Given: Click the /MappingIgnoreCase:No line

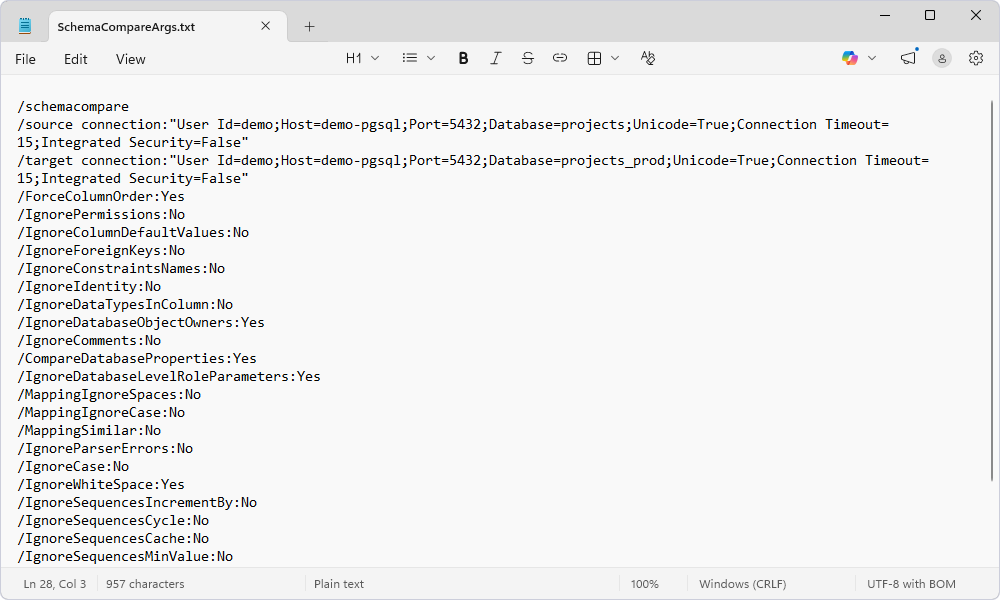Looking at the screenshot, I should [101, 413].
